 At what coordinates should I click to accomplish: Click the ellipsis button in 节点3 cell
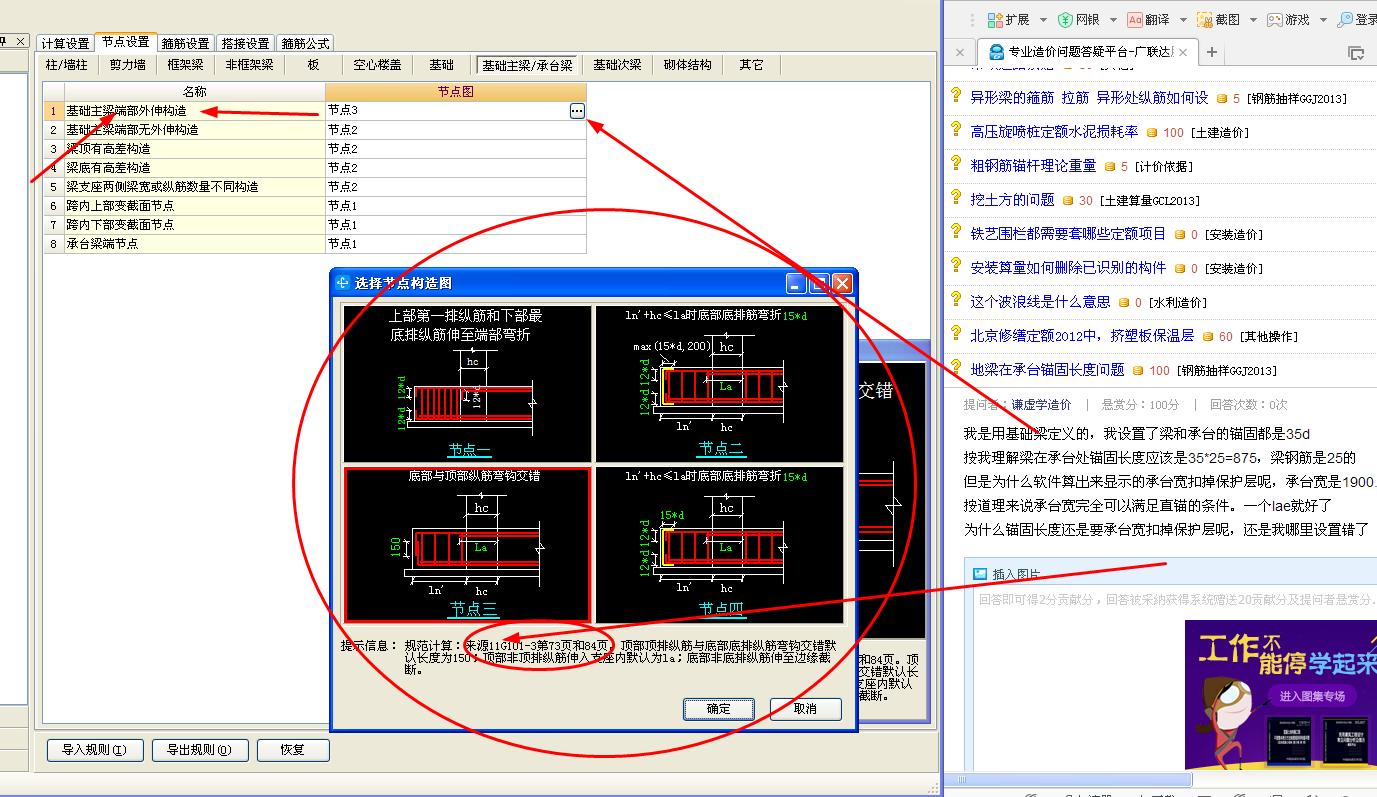coord(577,111)
